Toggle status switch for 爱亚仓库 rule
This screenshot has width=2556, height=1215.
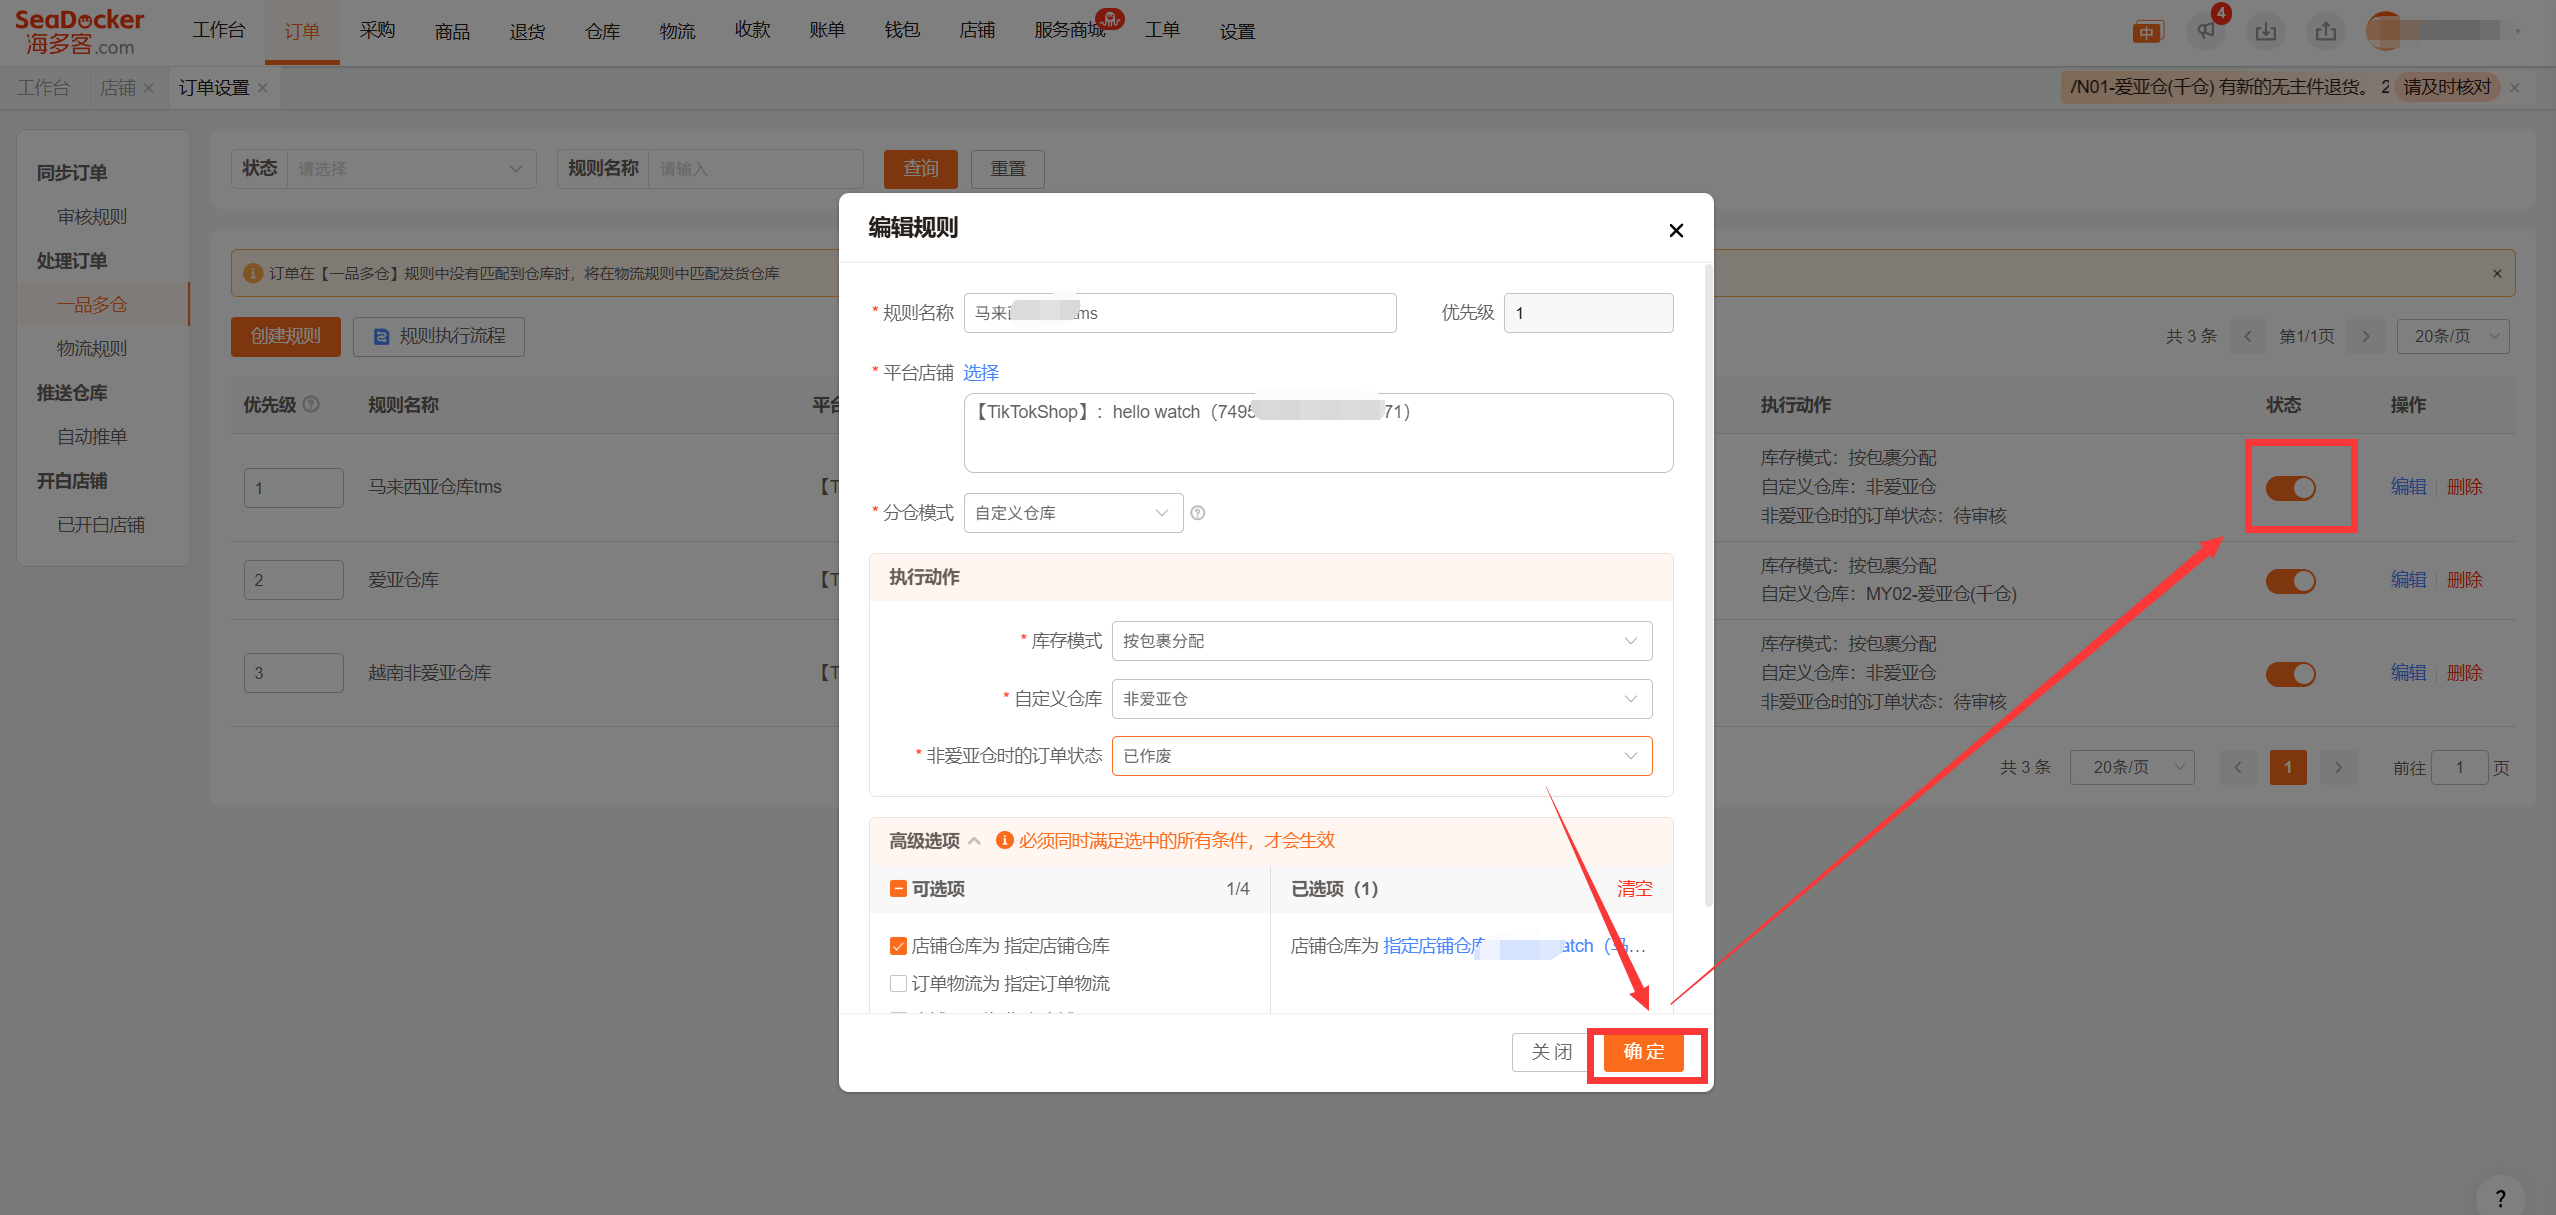pyautogui.click(x=2290, y=581)
